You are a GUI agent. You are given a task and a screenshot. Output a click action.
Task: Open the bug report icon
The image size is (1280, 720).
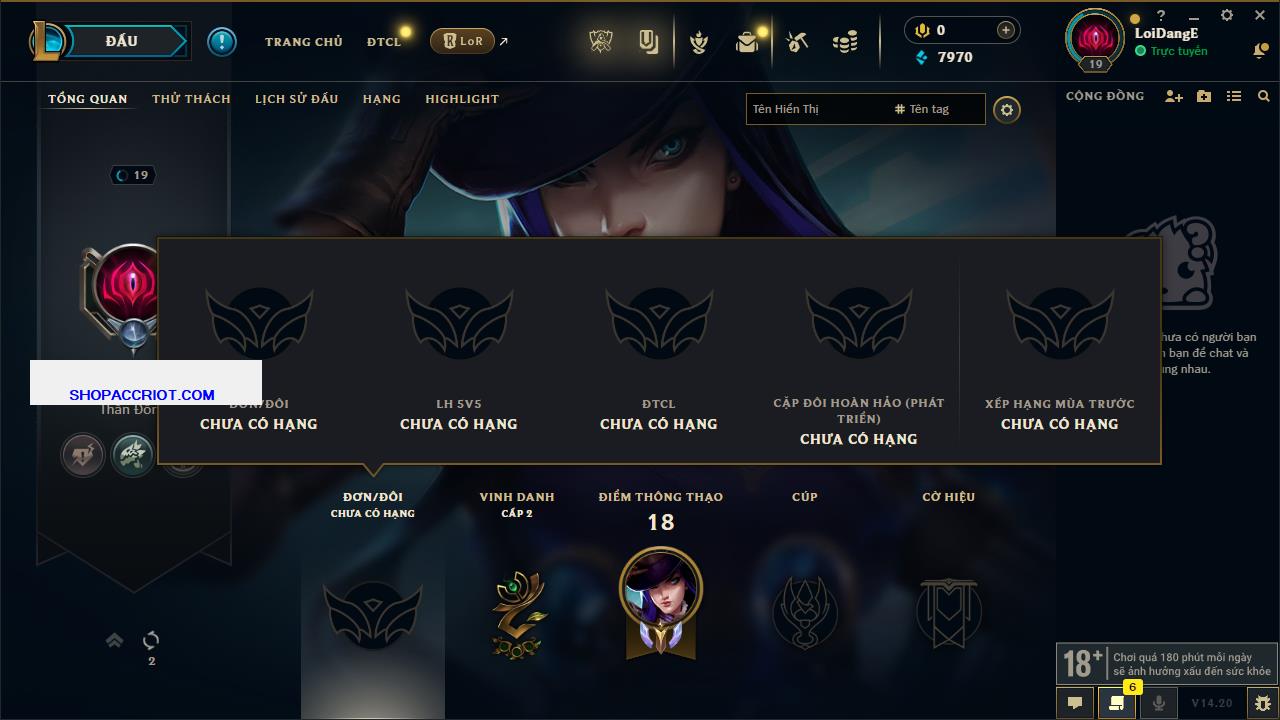[1262, 703]
